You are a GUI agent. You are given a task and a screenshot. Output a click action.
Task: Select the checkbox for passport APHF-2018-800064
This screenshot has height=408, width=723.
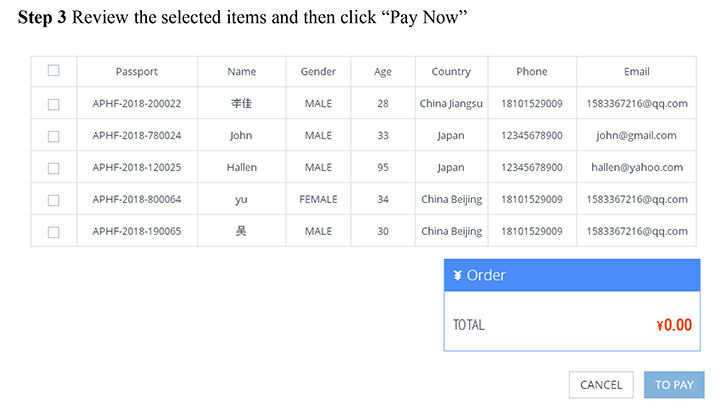(x=54, y=200)
